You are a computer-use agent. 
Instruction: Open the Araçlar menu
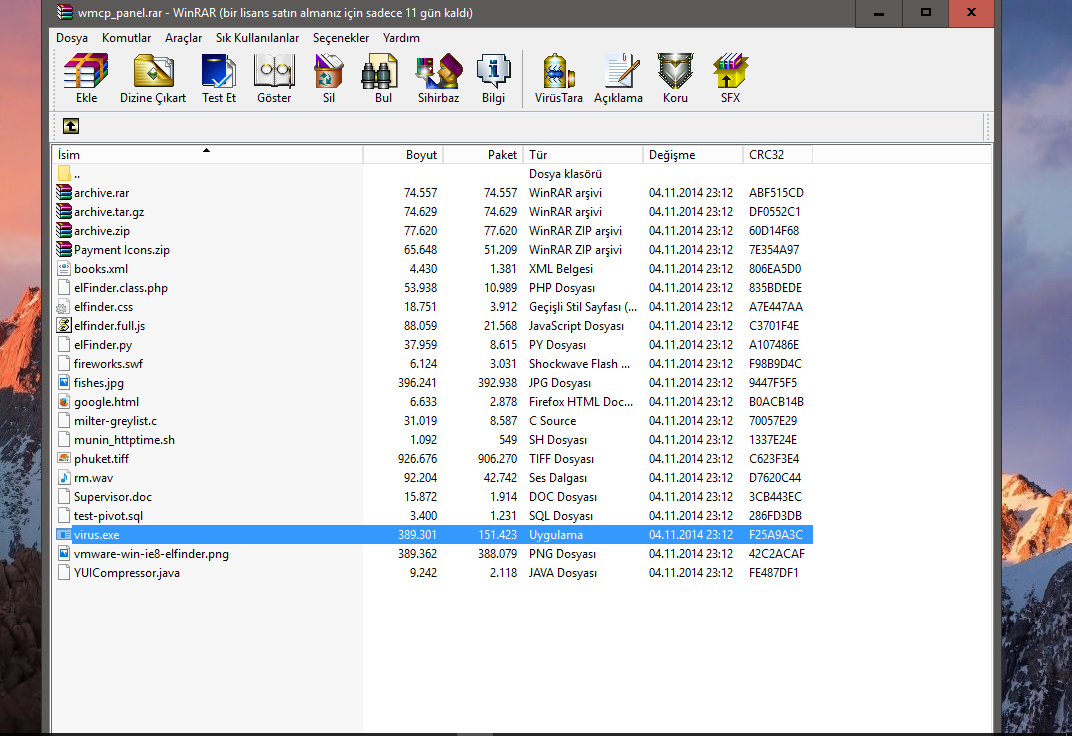click(x=183, y=38)
